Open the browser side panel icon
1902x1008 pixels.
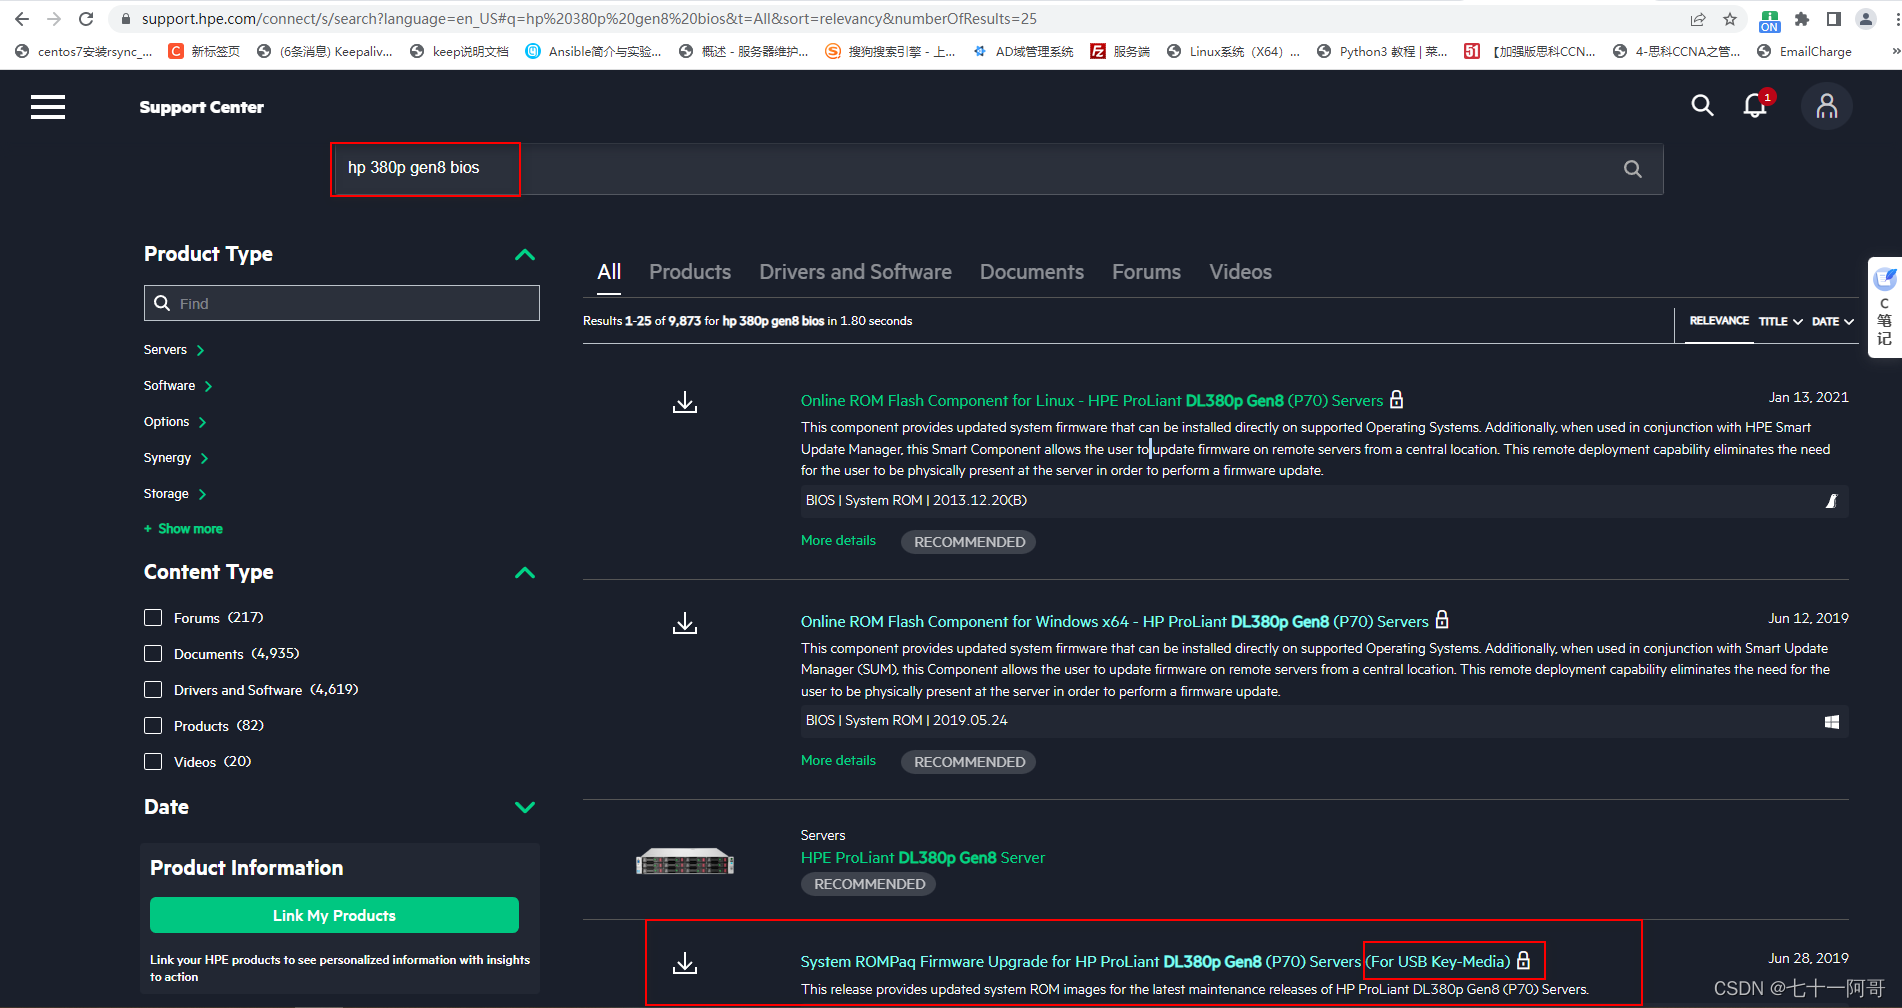(x=1834, y=19)
